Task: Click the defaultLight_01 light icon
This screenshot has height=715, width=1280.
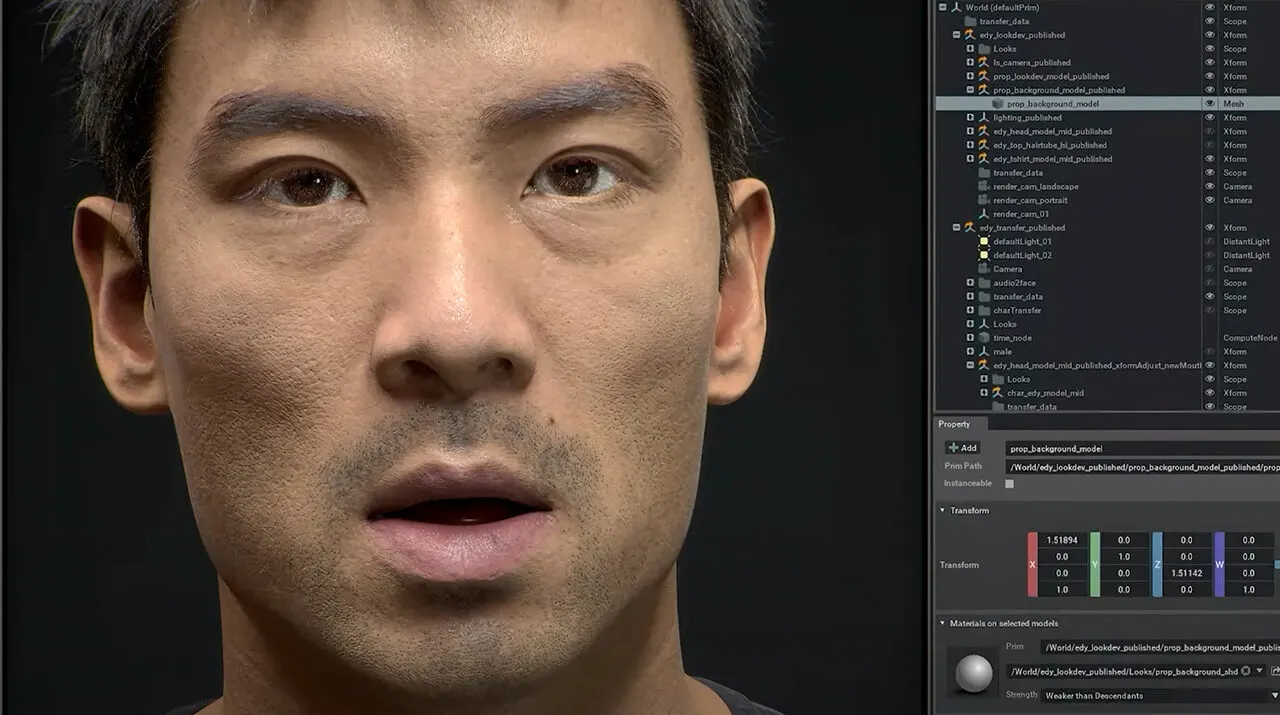Action: click(x=984, y=242)
